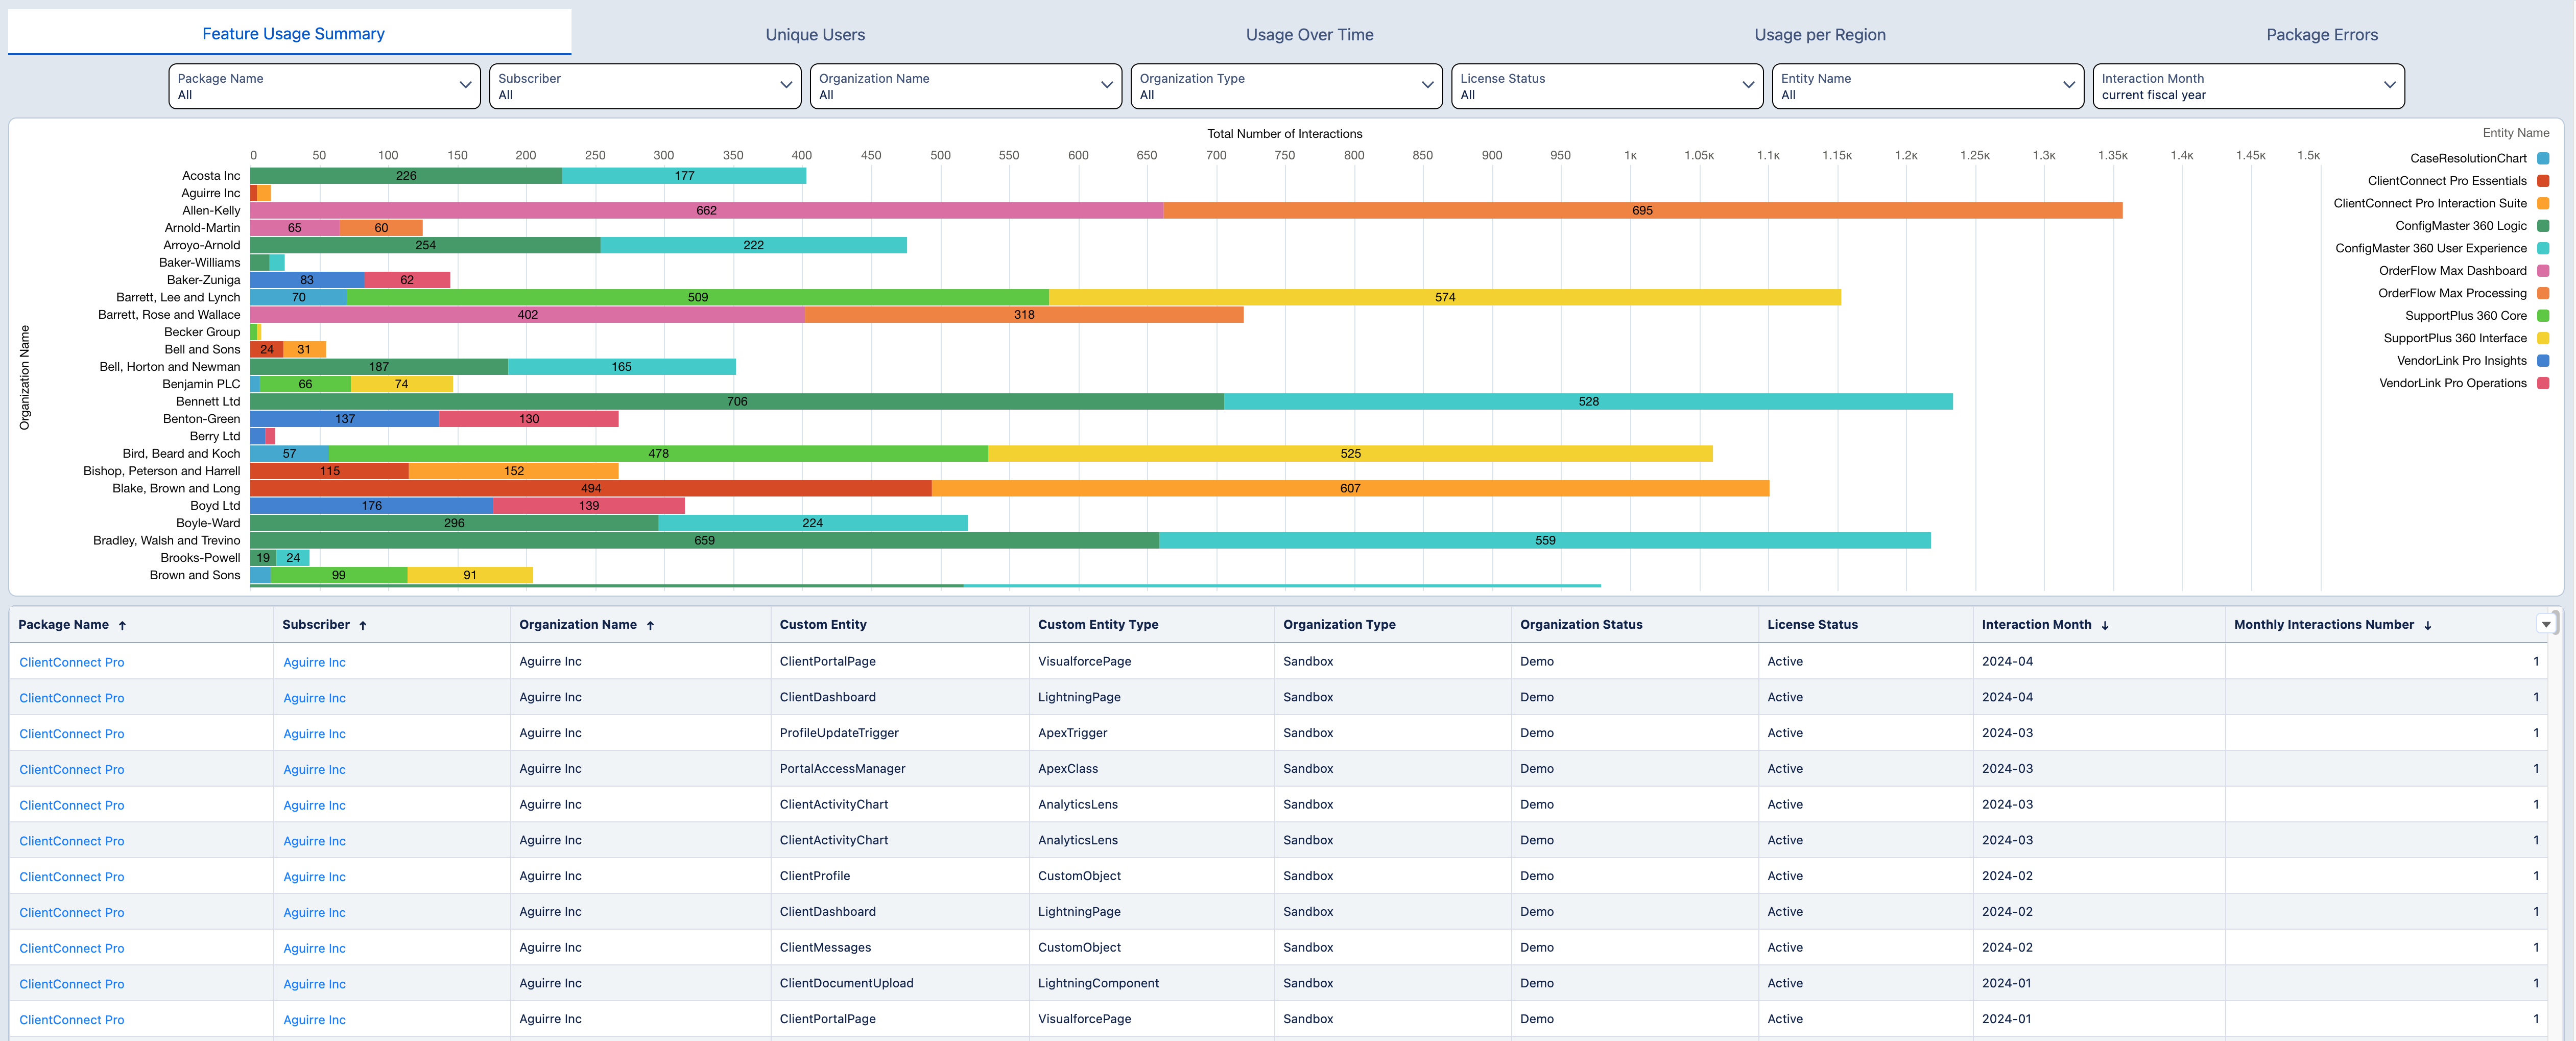Open ClientConnect Pro link in PortalAccessManager row
Screen dimensions: 2576x1041
click(72, 770)
